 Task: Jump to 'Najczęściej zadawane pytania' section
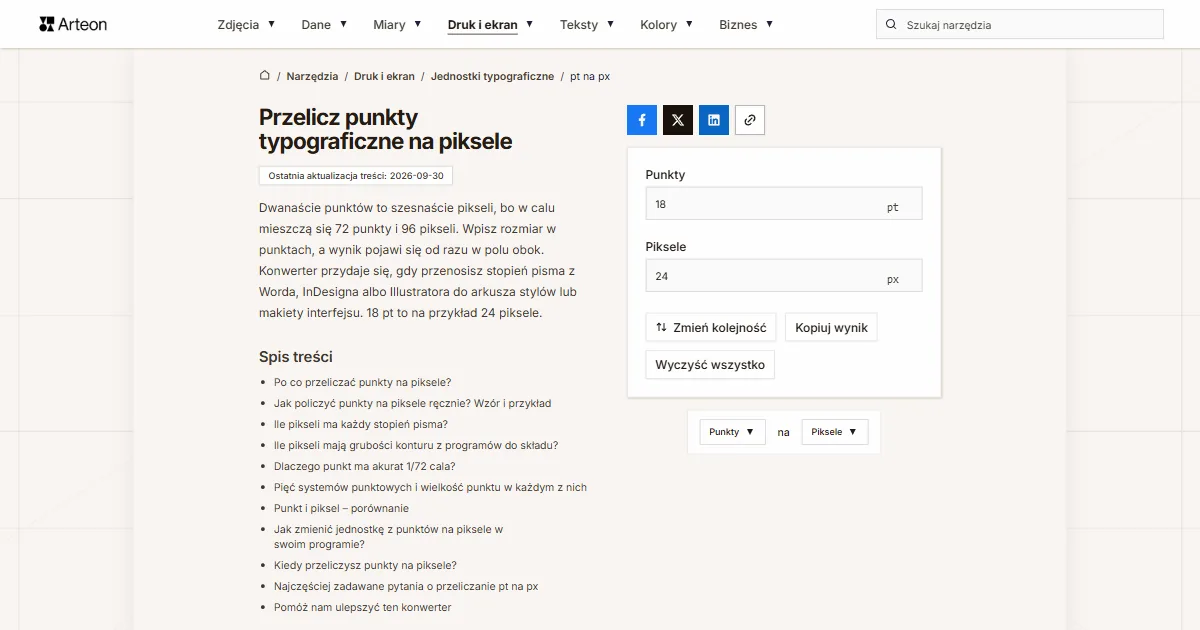406,586
